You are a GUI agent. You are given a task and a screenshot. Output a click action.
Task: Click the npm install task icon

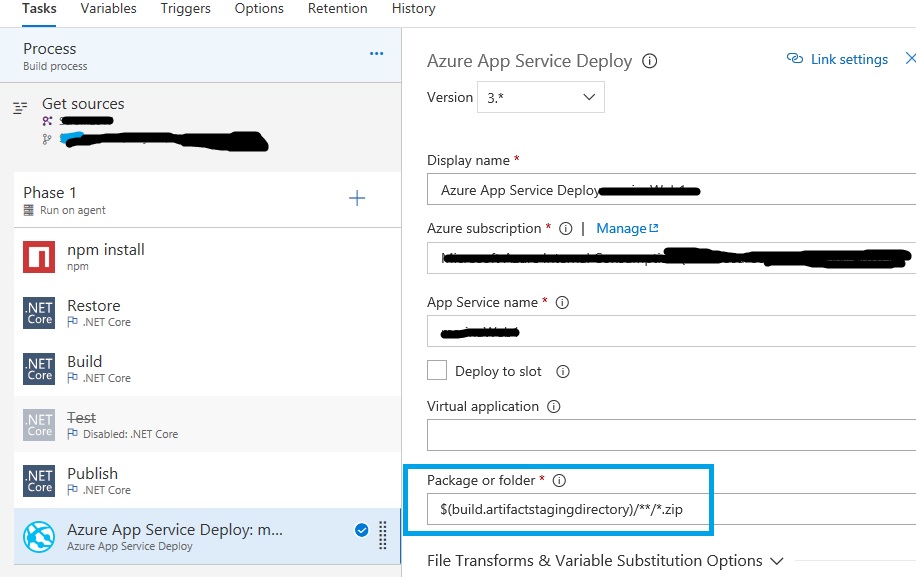[39, 258]
